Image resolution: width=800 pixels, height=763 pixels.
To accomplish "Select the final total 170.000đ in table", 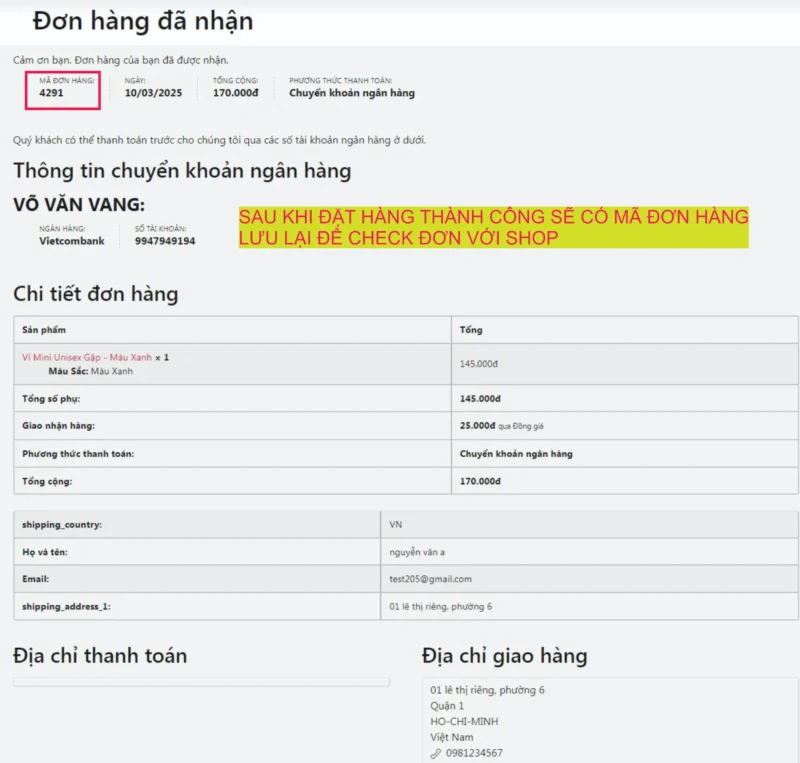I will coord(480,481).
